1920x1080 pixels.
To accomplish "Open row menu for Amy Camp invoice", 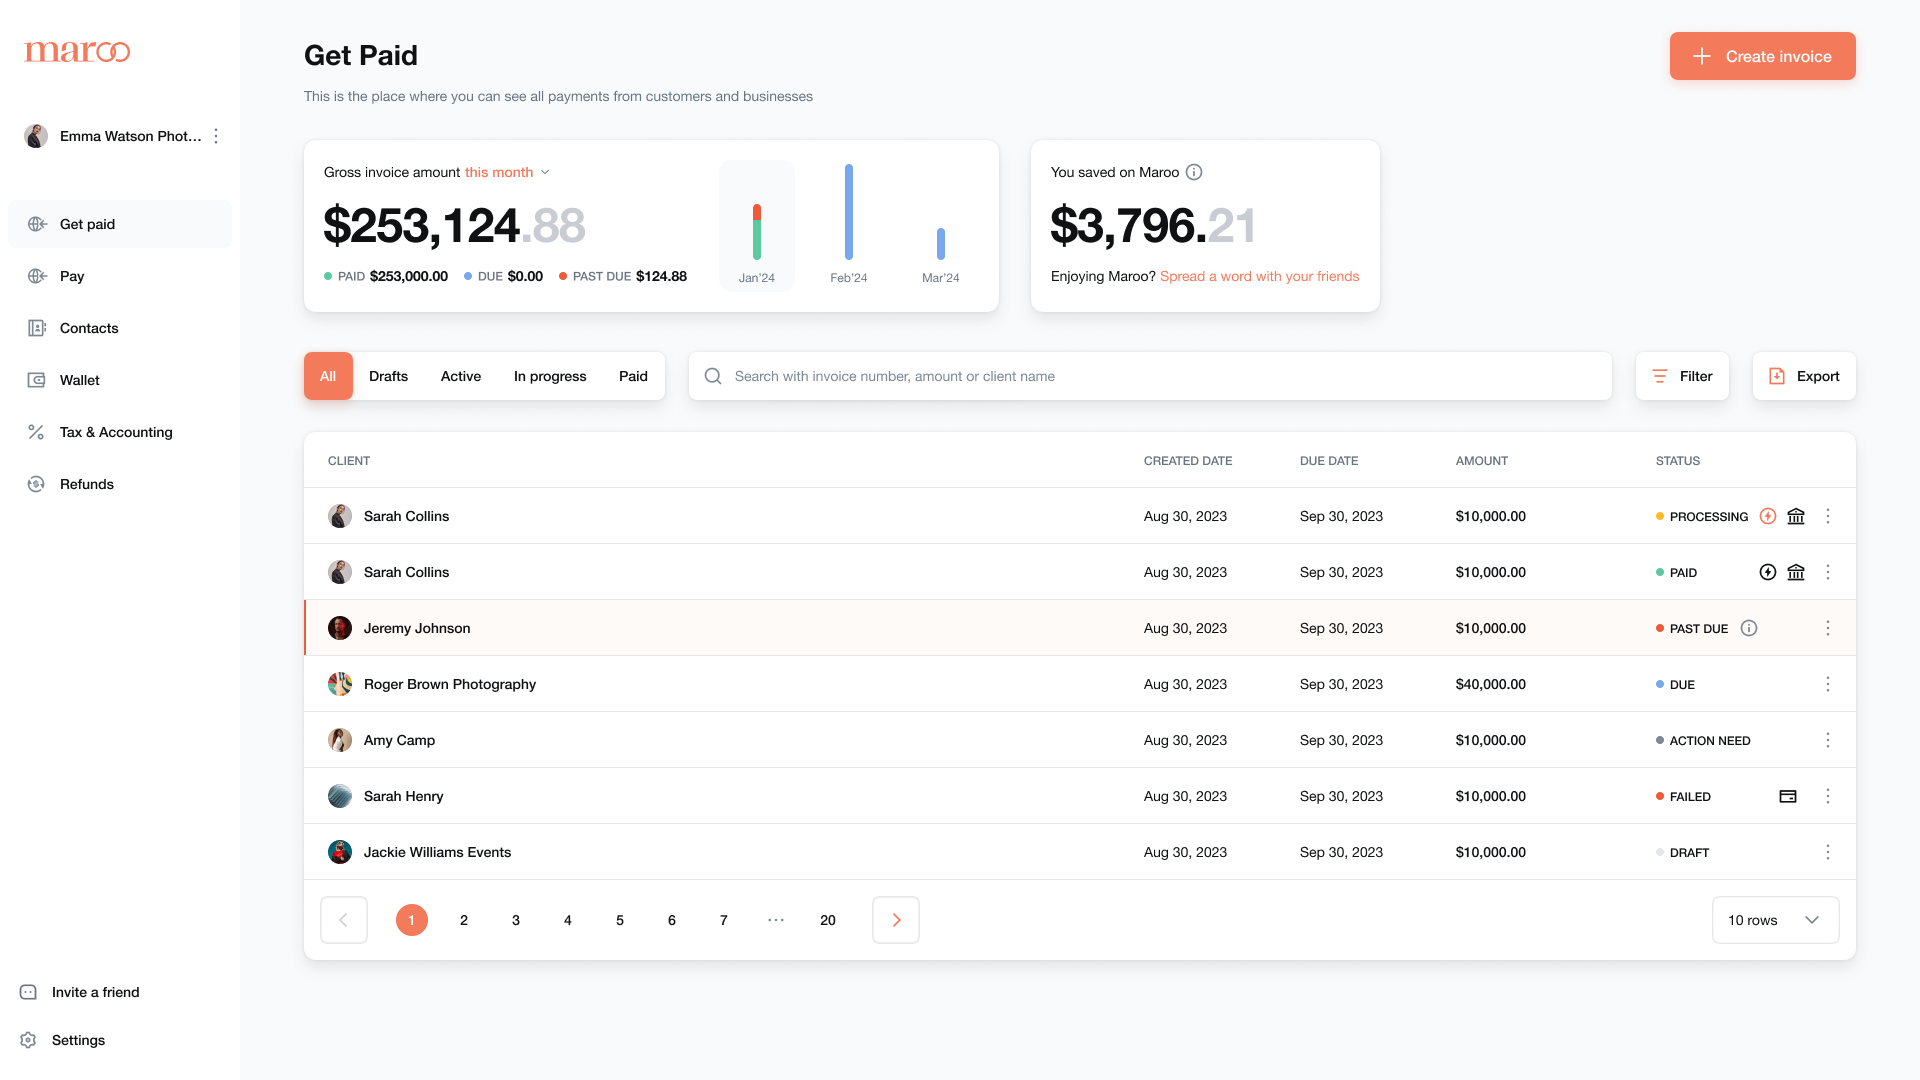I will pos(1828,740).
